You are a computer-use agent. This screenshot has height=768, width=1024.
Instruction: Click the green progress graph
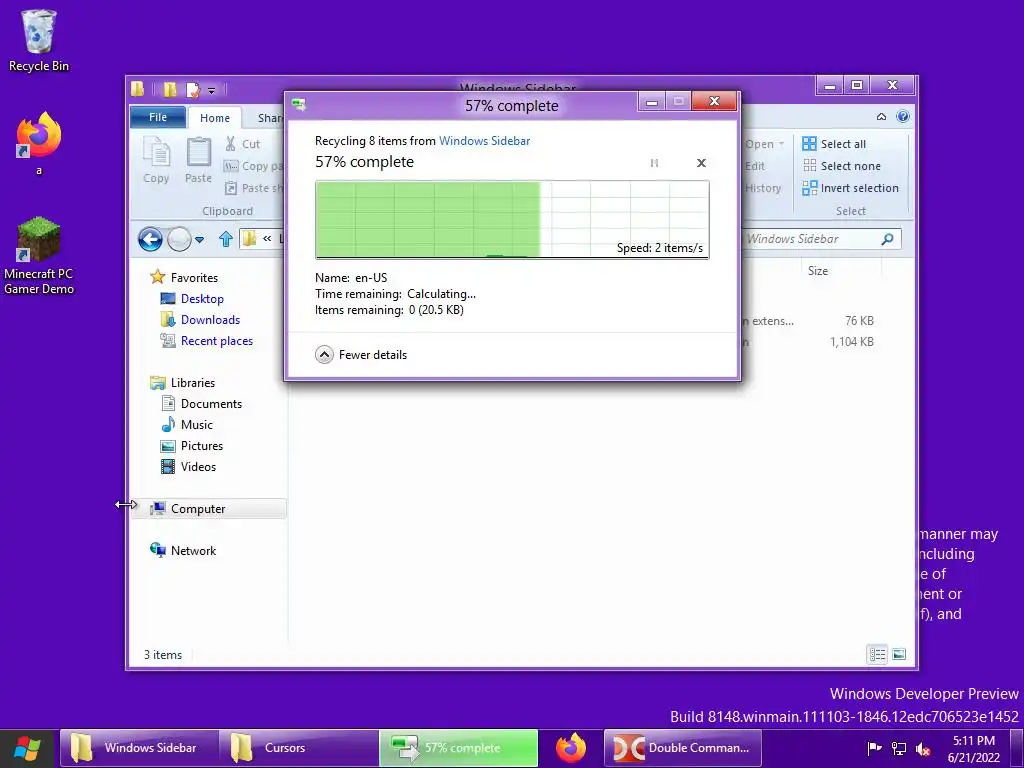click(512, 220)
